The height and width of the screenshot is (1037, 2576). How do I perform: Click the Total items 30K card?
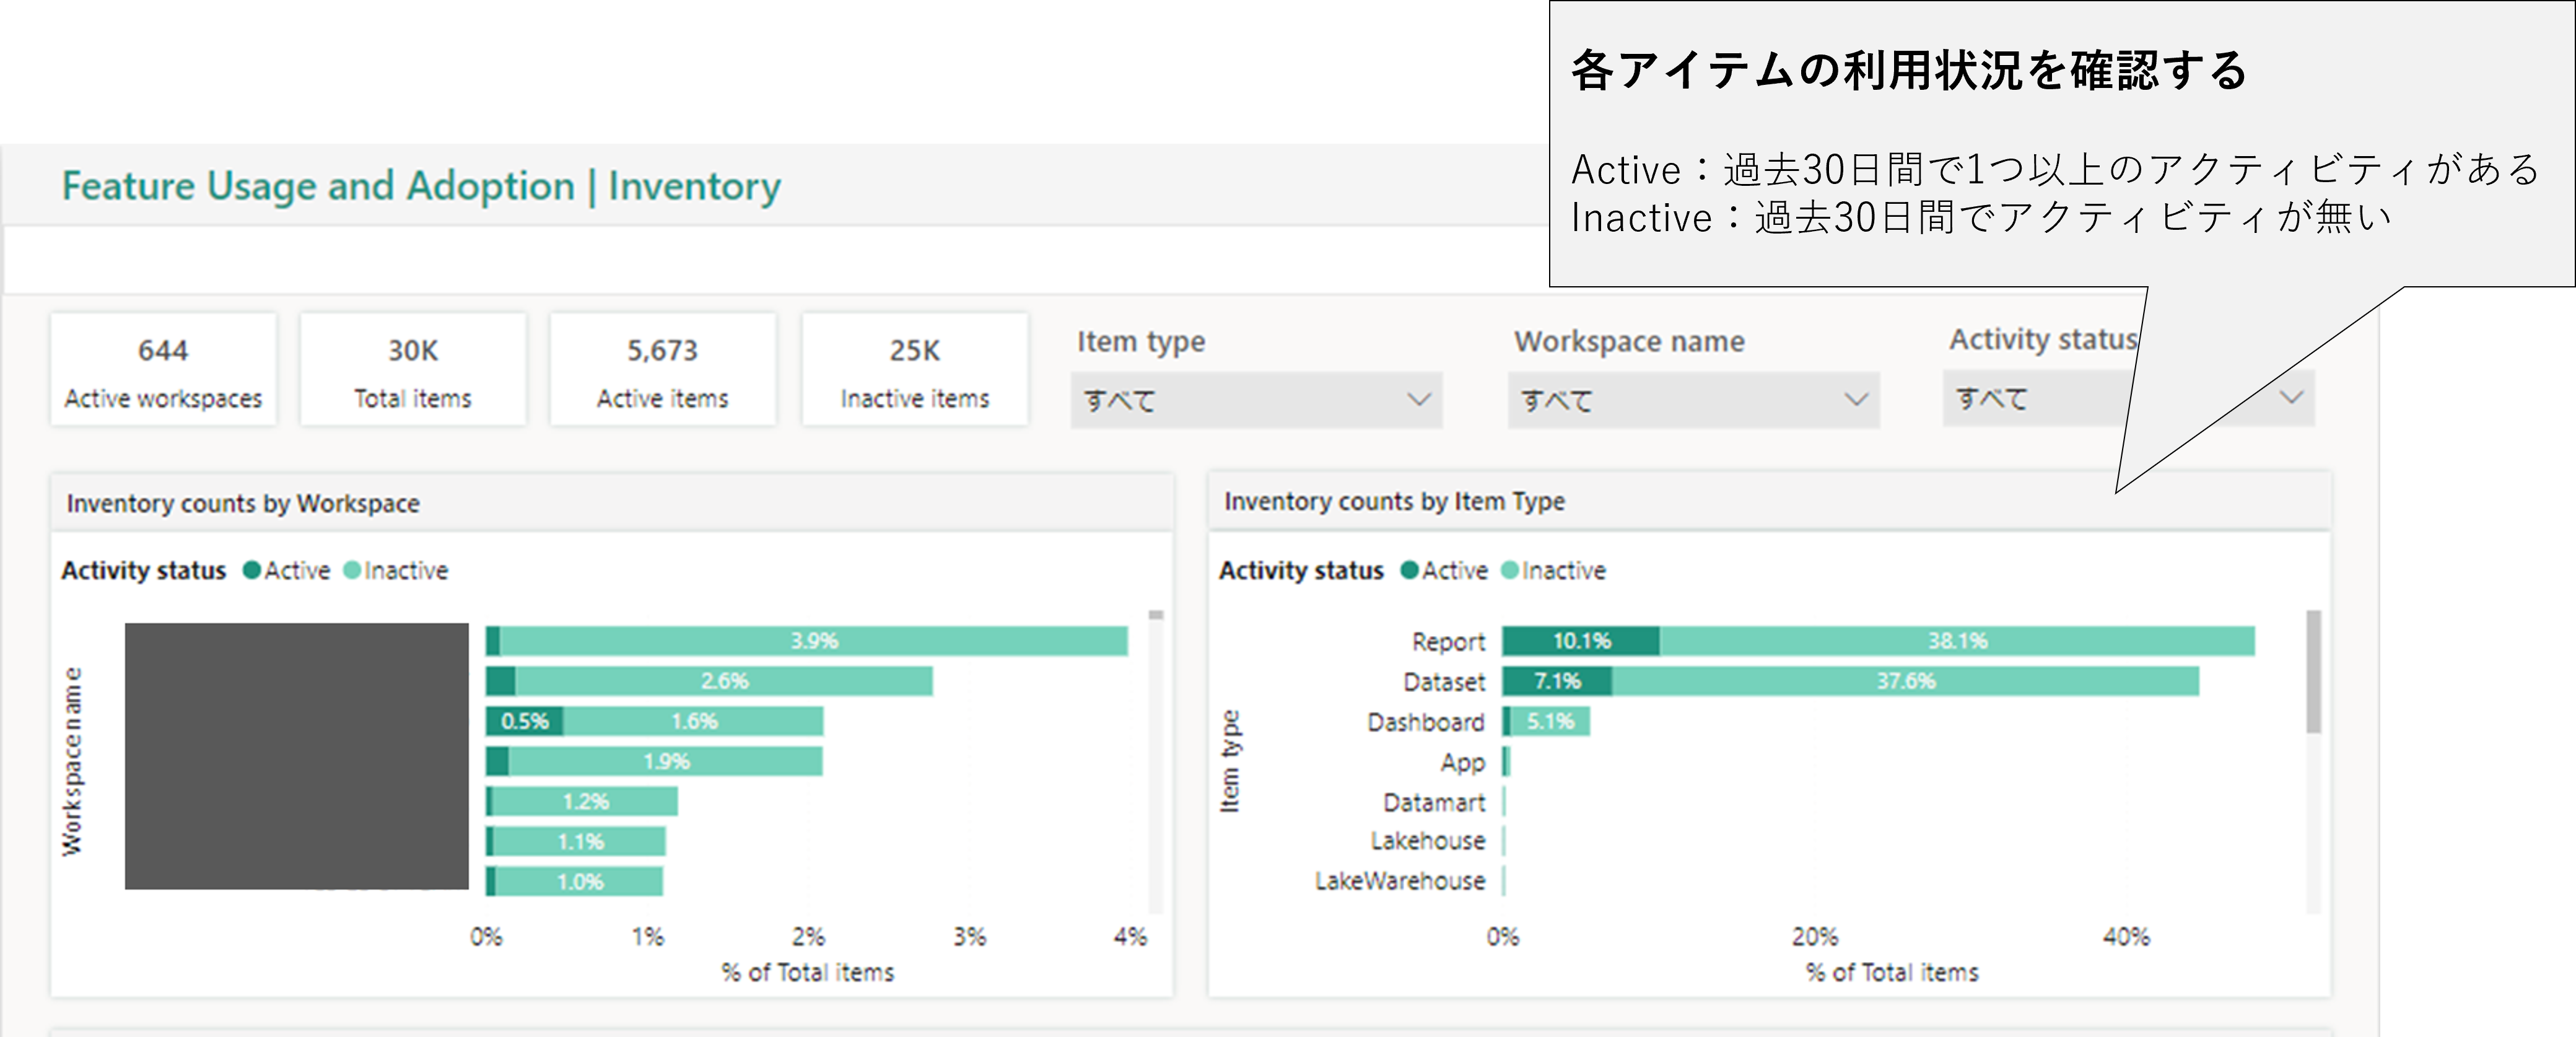[x=412, y=370]
